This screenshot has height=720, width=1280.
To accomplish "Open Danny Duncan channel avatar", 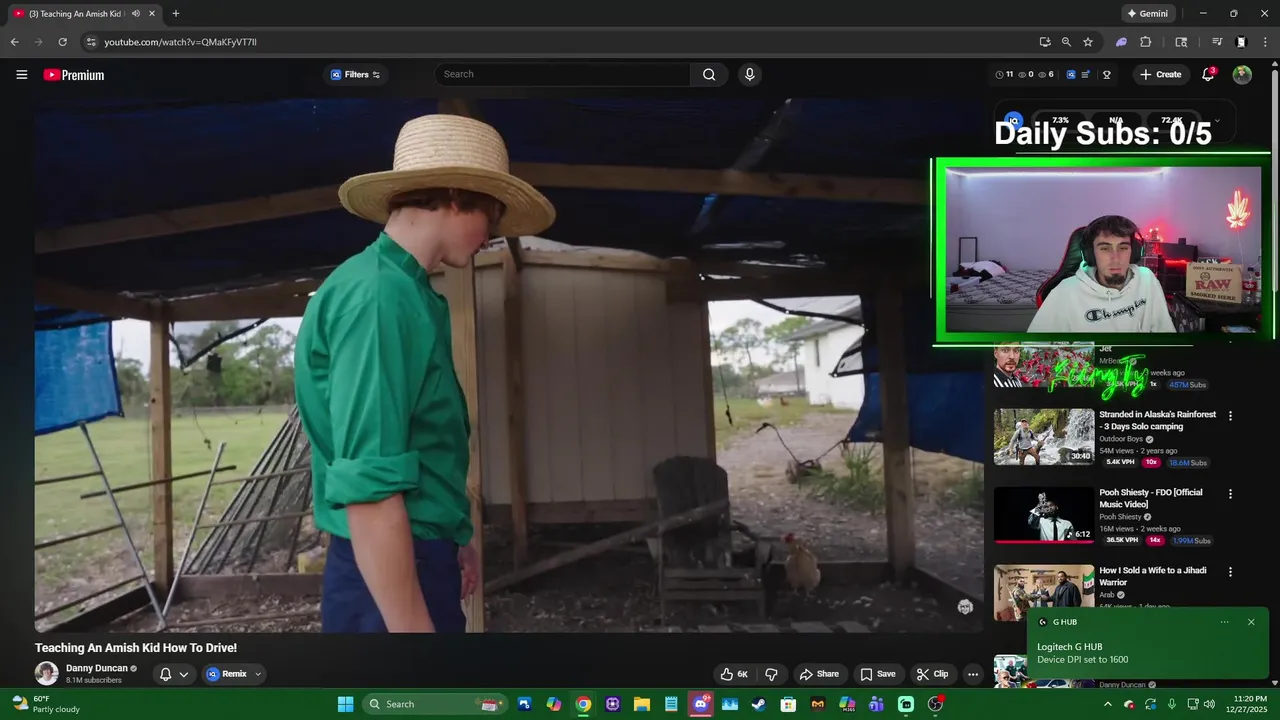I will coord(46,673).
